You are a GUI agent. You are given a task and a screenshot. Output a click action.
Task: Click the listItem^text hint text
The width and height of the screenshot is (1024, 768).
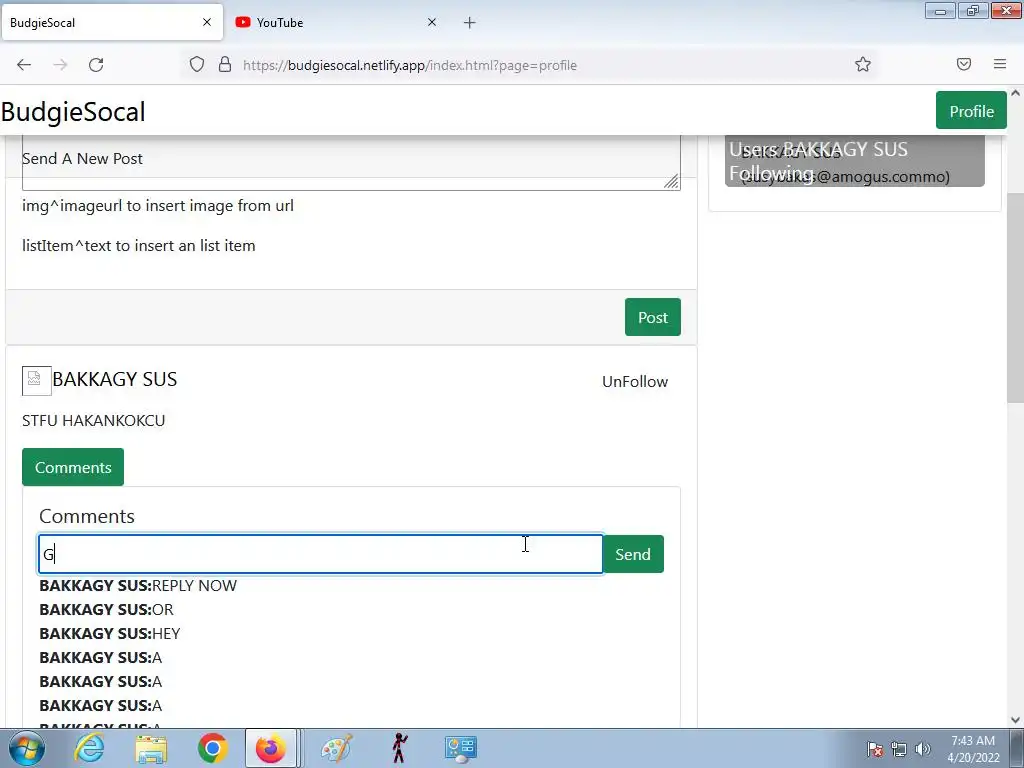[138, 246]
